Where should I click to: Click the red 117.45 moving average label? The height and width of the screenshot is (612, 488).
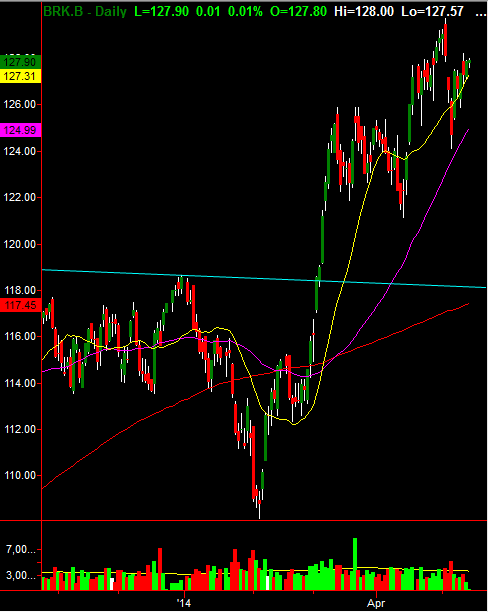(x=20, y=305)
